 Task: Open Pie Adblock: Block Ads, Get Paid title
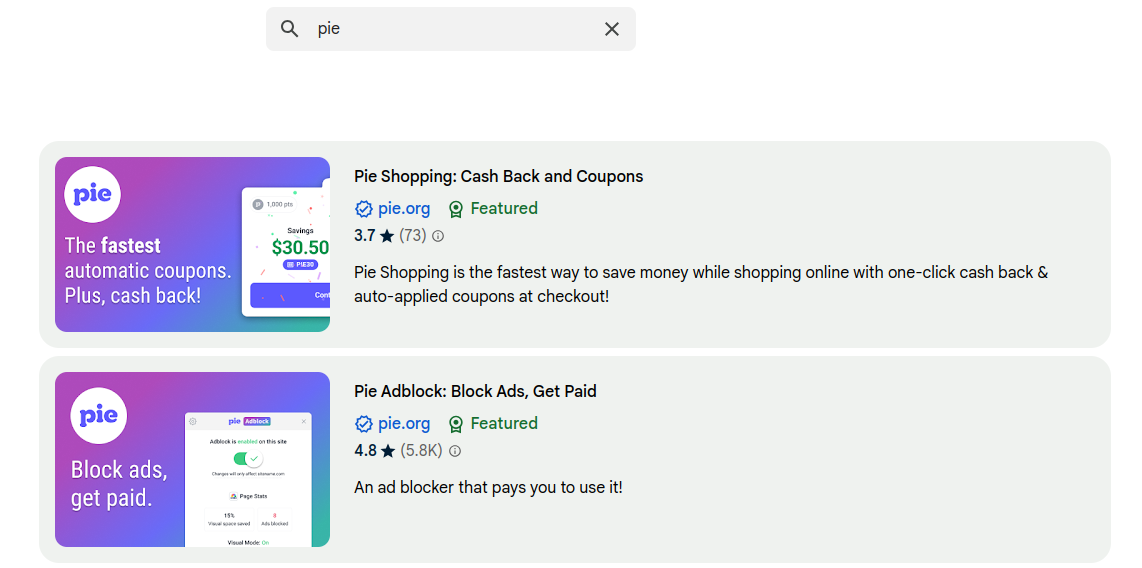coord(475,391)
